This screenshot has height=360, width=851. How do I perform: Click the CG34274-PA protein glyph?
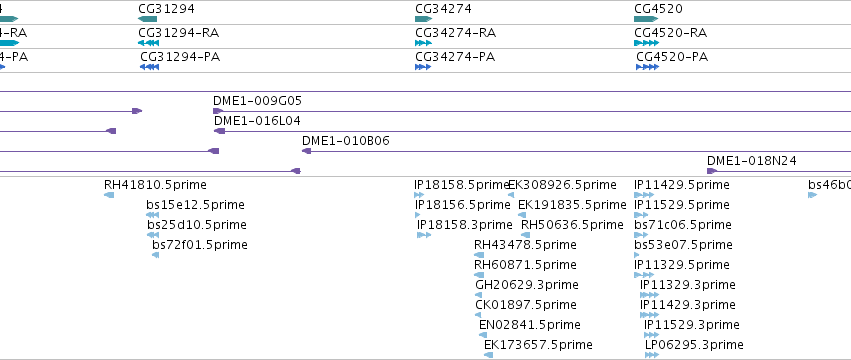423,67
